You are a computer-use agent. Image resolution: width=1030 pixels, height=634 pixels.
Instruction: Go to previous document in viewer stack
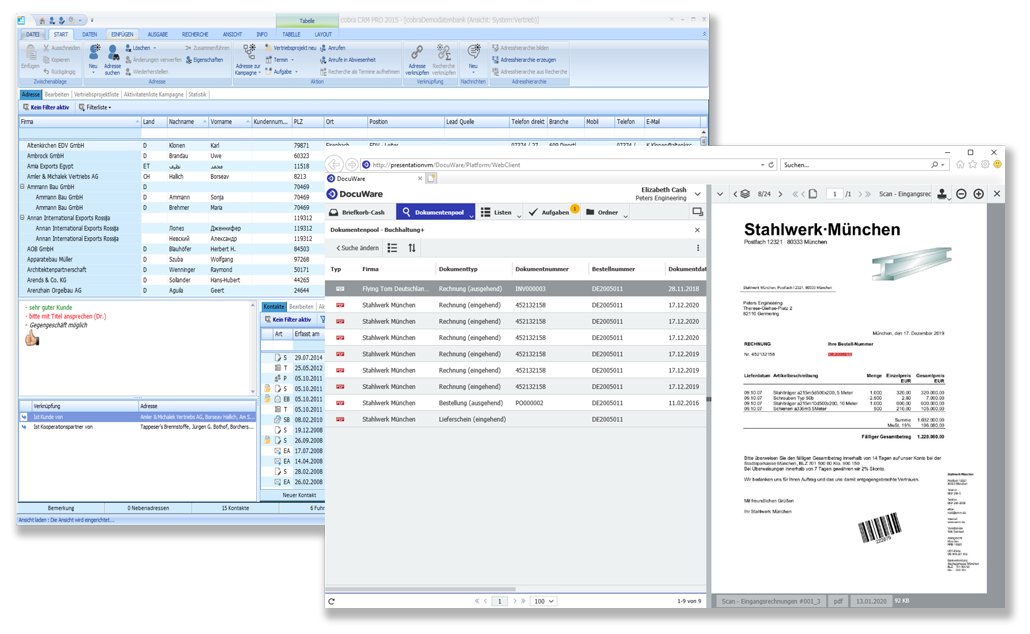(x=735, y=194)
